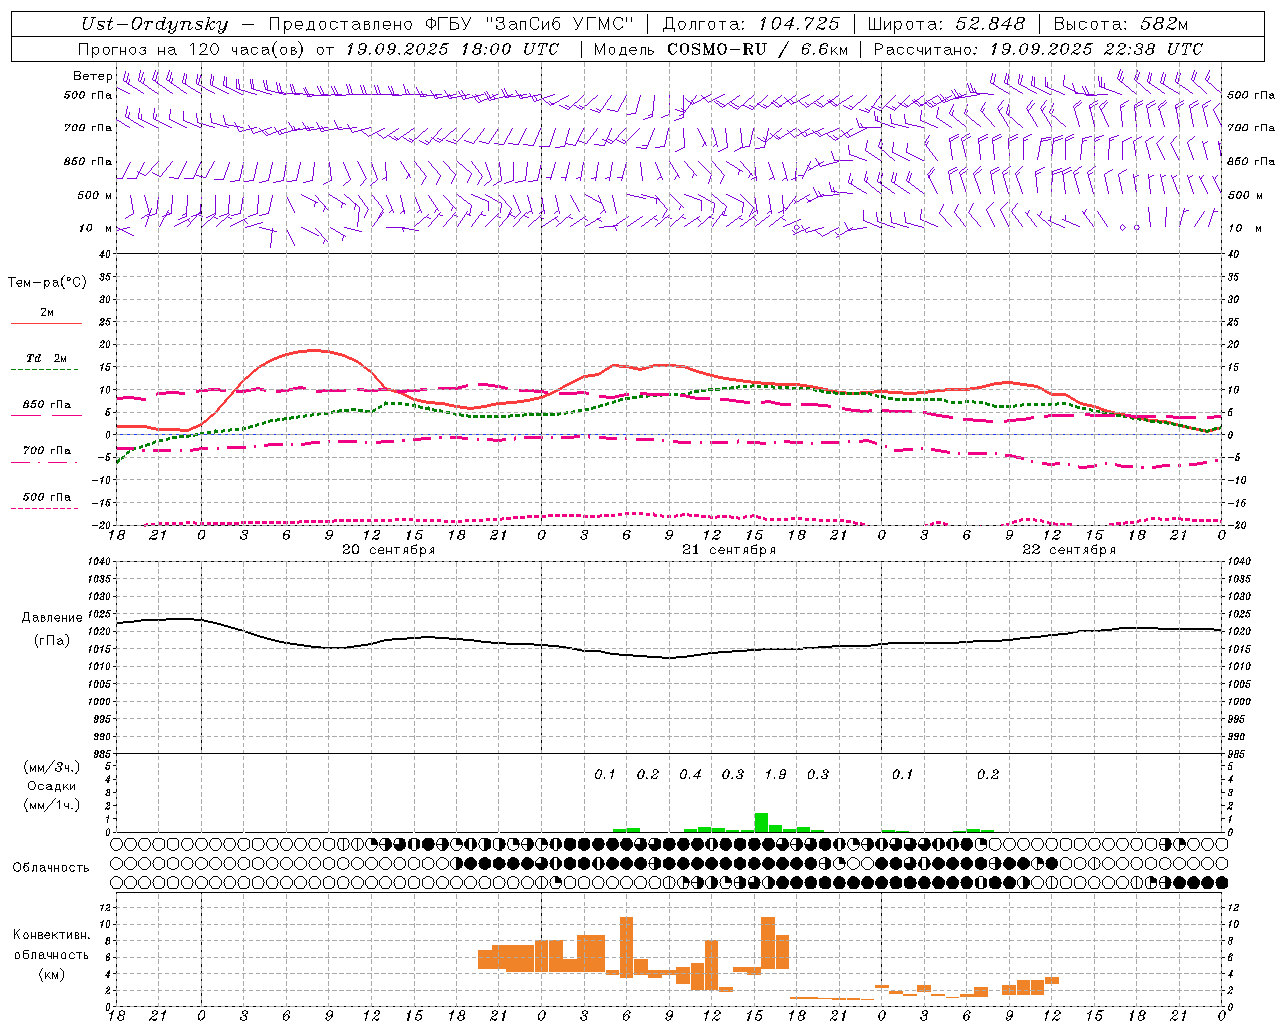The width and height of the screenshot is (1280, 1024).
Task: Click the left 10 м wind level label
Action: [97, 228]
